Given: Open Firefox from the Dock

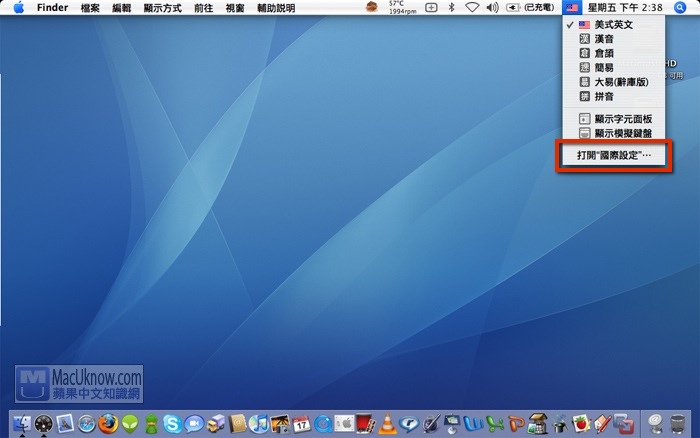Looking at the screenshot, I should (x=108, y=423).
